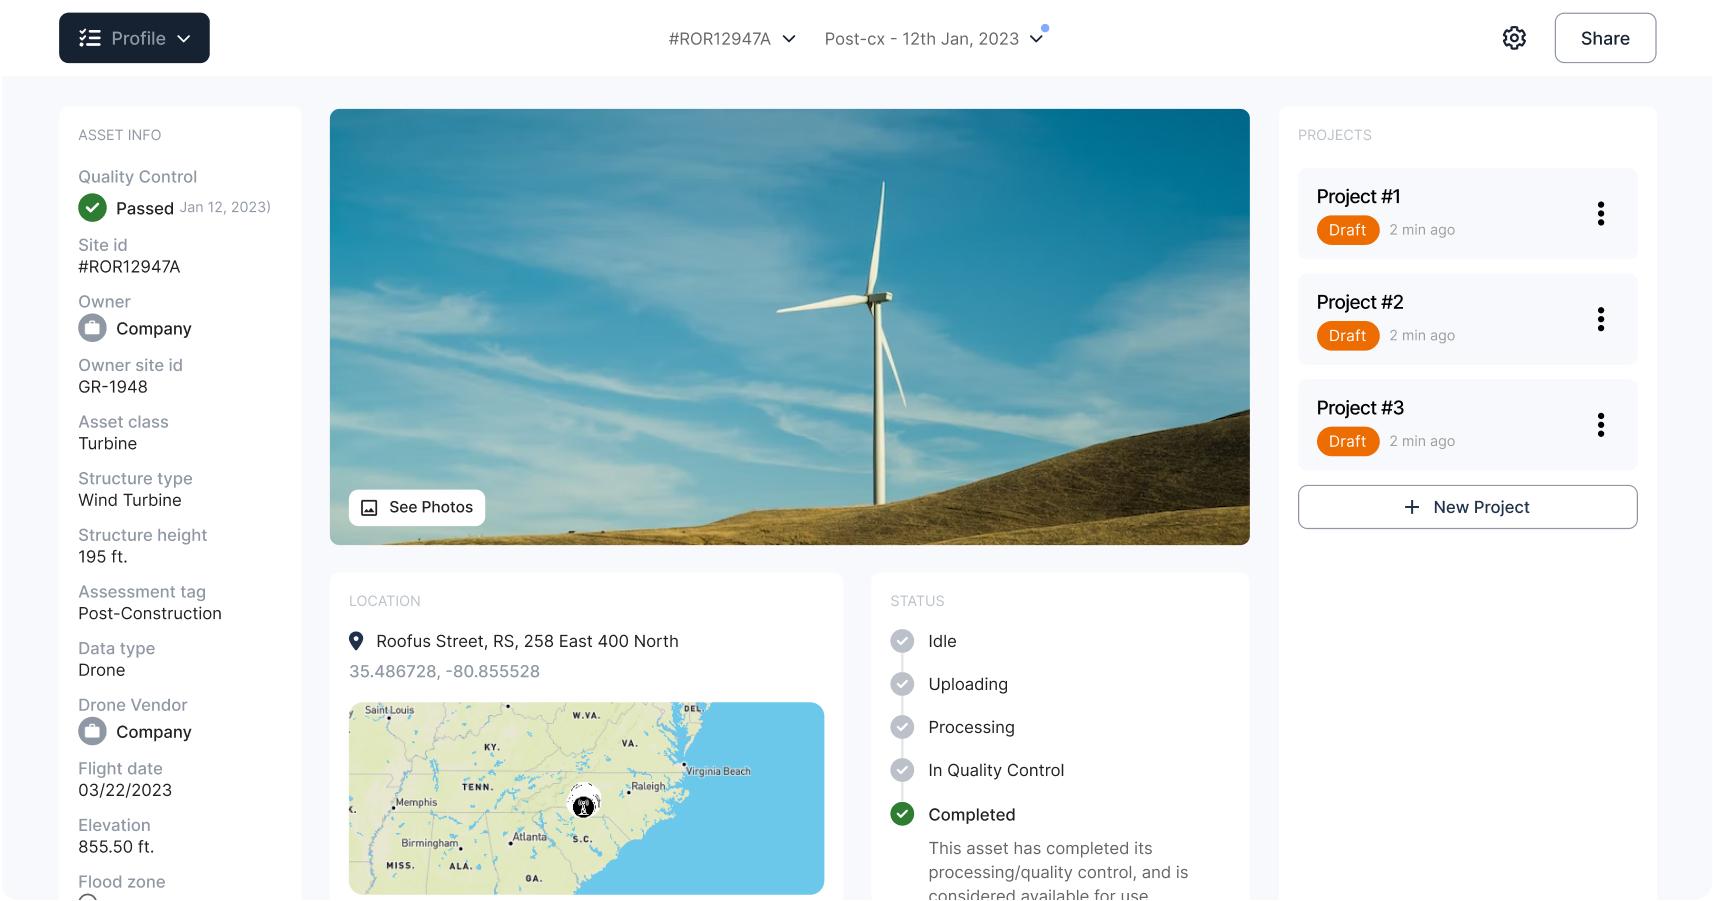Open Project #1 three-dot menu
1713x901 pixels.
coord(1601,213)
